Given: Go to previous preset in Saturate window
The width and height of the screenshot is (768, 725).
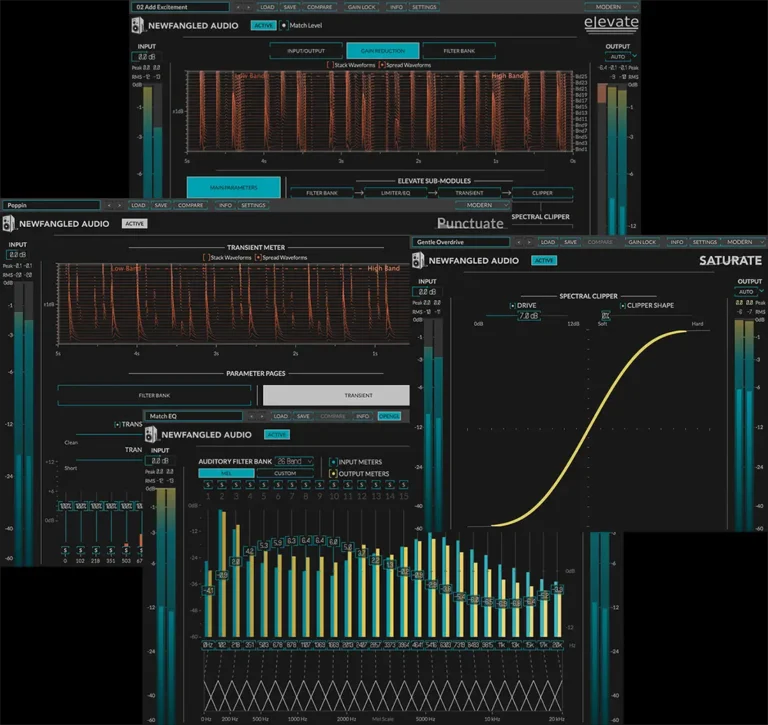Looking at the screenshot, I should (x=518, y=242).
